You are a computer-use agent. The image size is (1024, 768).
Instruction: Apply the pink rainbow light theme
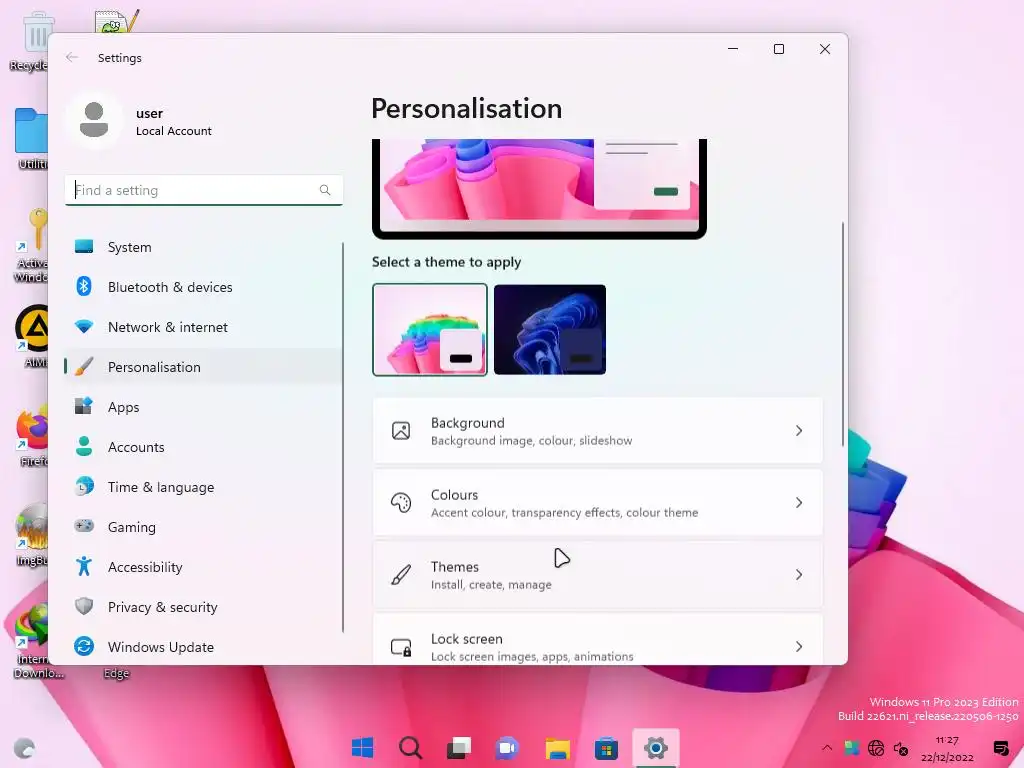coord(430,329)
